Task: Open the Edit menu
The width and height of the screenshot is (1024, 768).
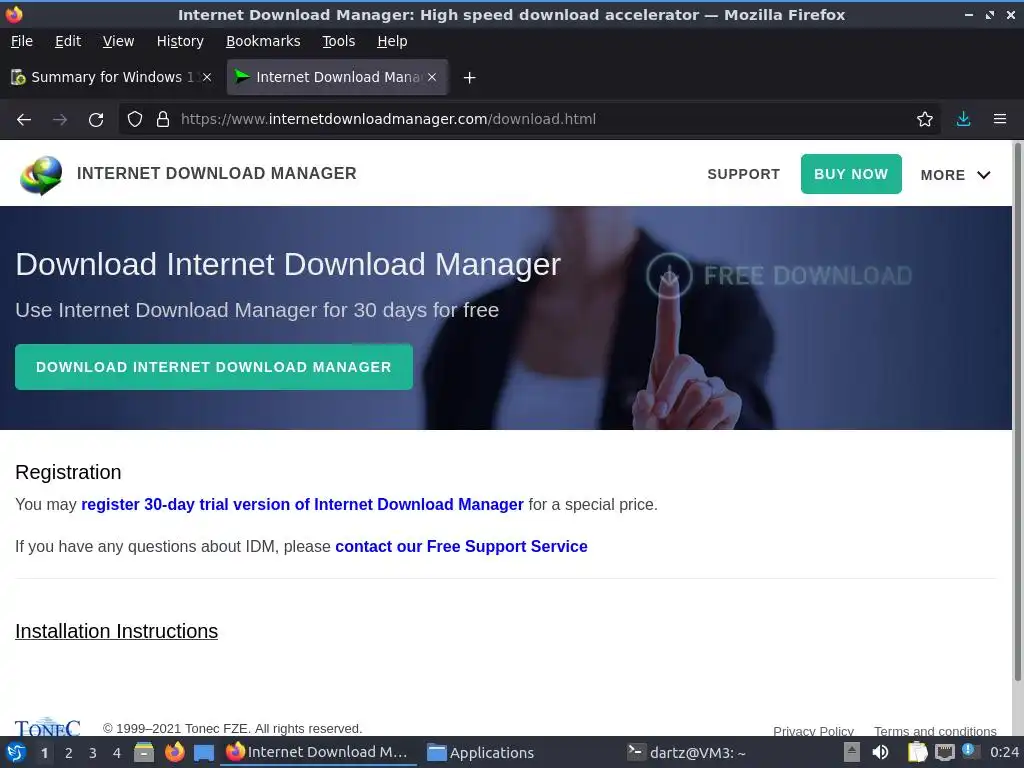Action: (x=68, y=41)
